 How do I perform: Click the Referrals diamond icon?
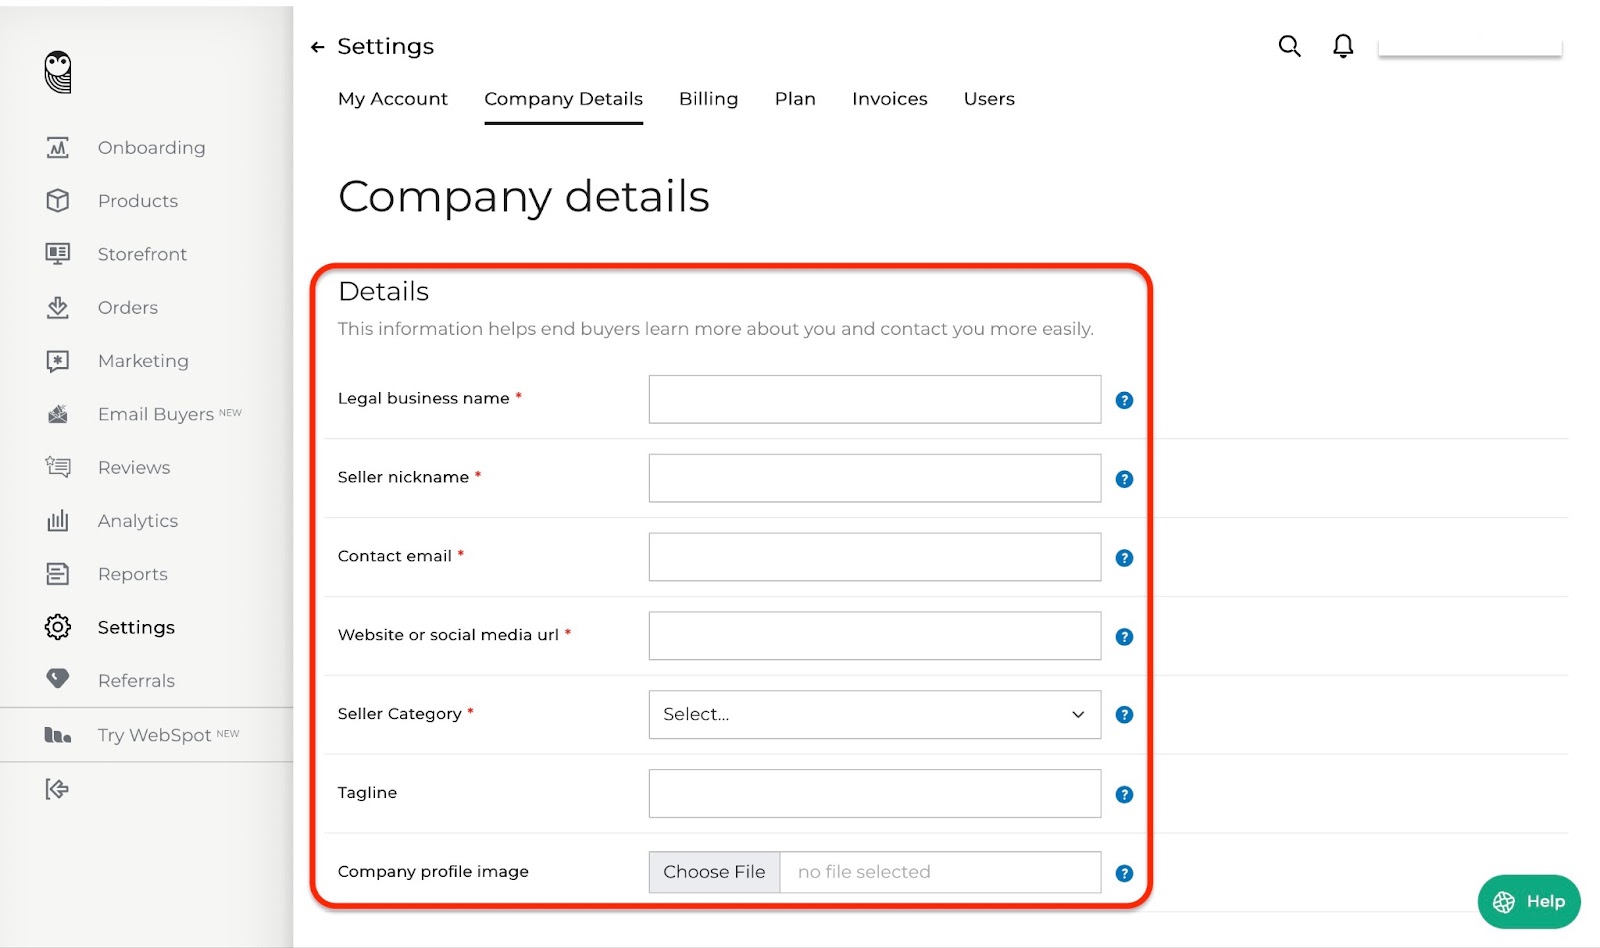click(58, 679)
